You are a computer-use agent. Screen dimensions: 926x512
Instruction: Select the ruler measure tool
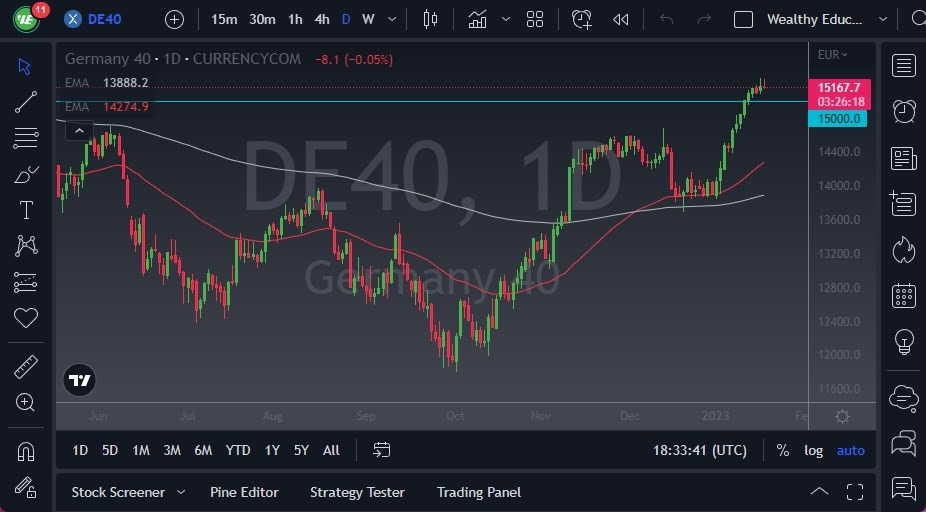pyautogui.click(x=26, y=367)
